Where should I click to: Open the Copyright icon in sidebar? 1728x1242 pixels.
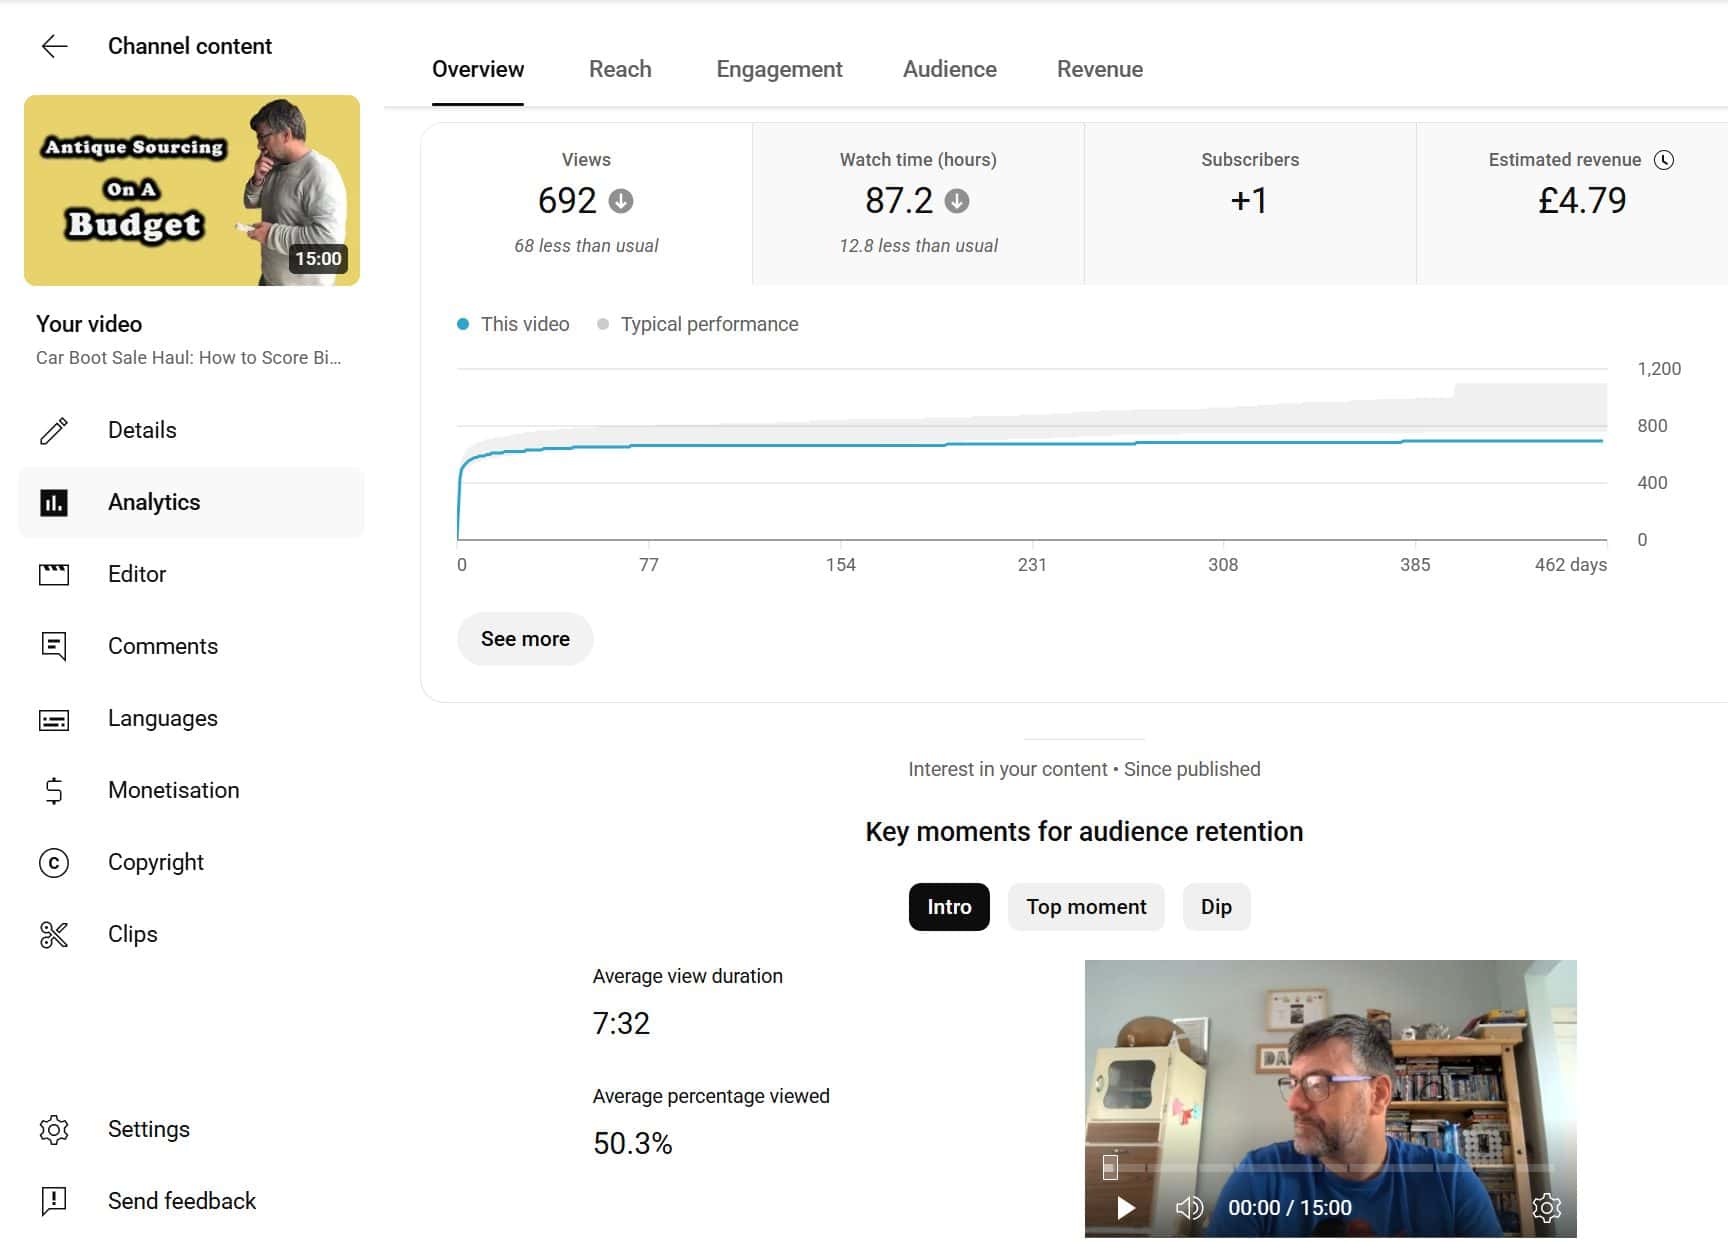click(x=54, y=863)
